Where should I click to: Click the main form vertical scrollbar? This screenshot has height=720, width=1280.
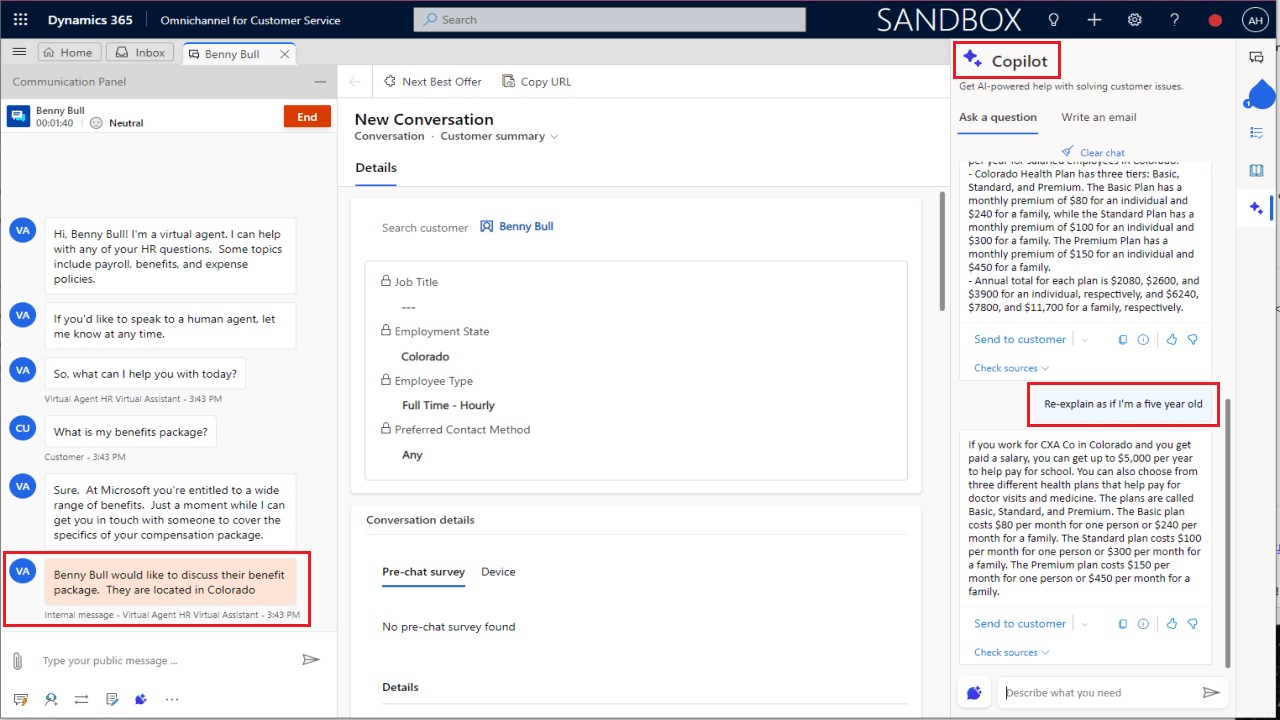pyautogui.click(x=941, y=251)
